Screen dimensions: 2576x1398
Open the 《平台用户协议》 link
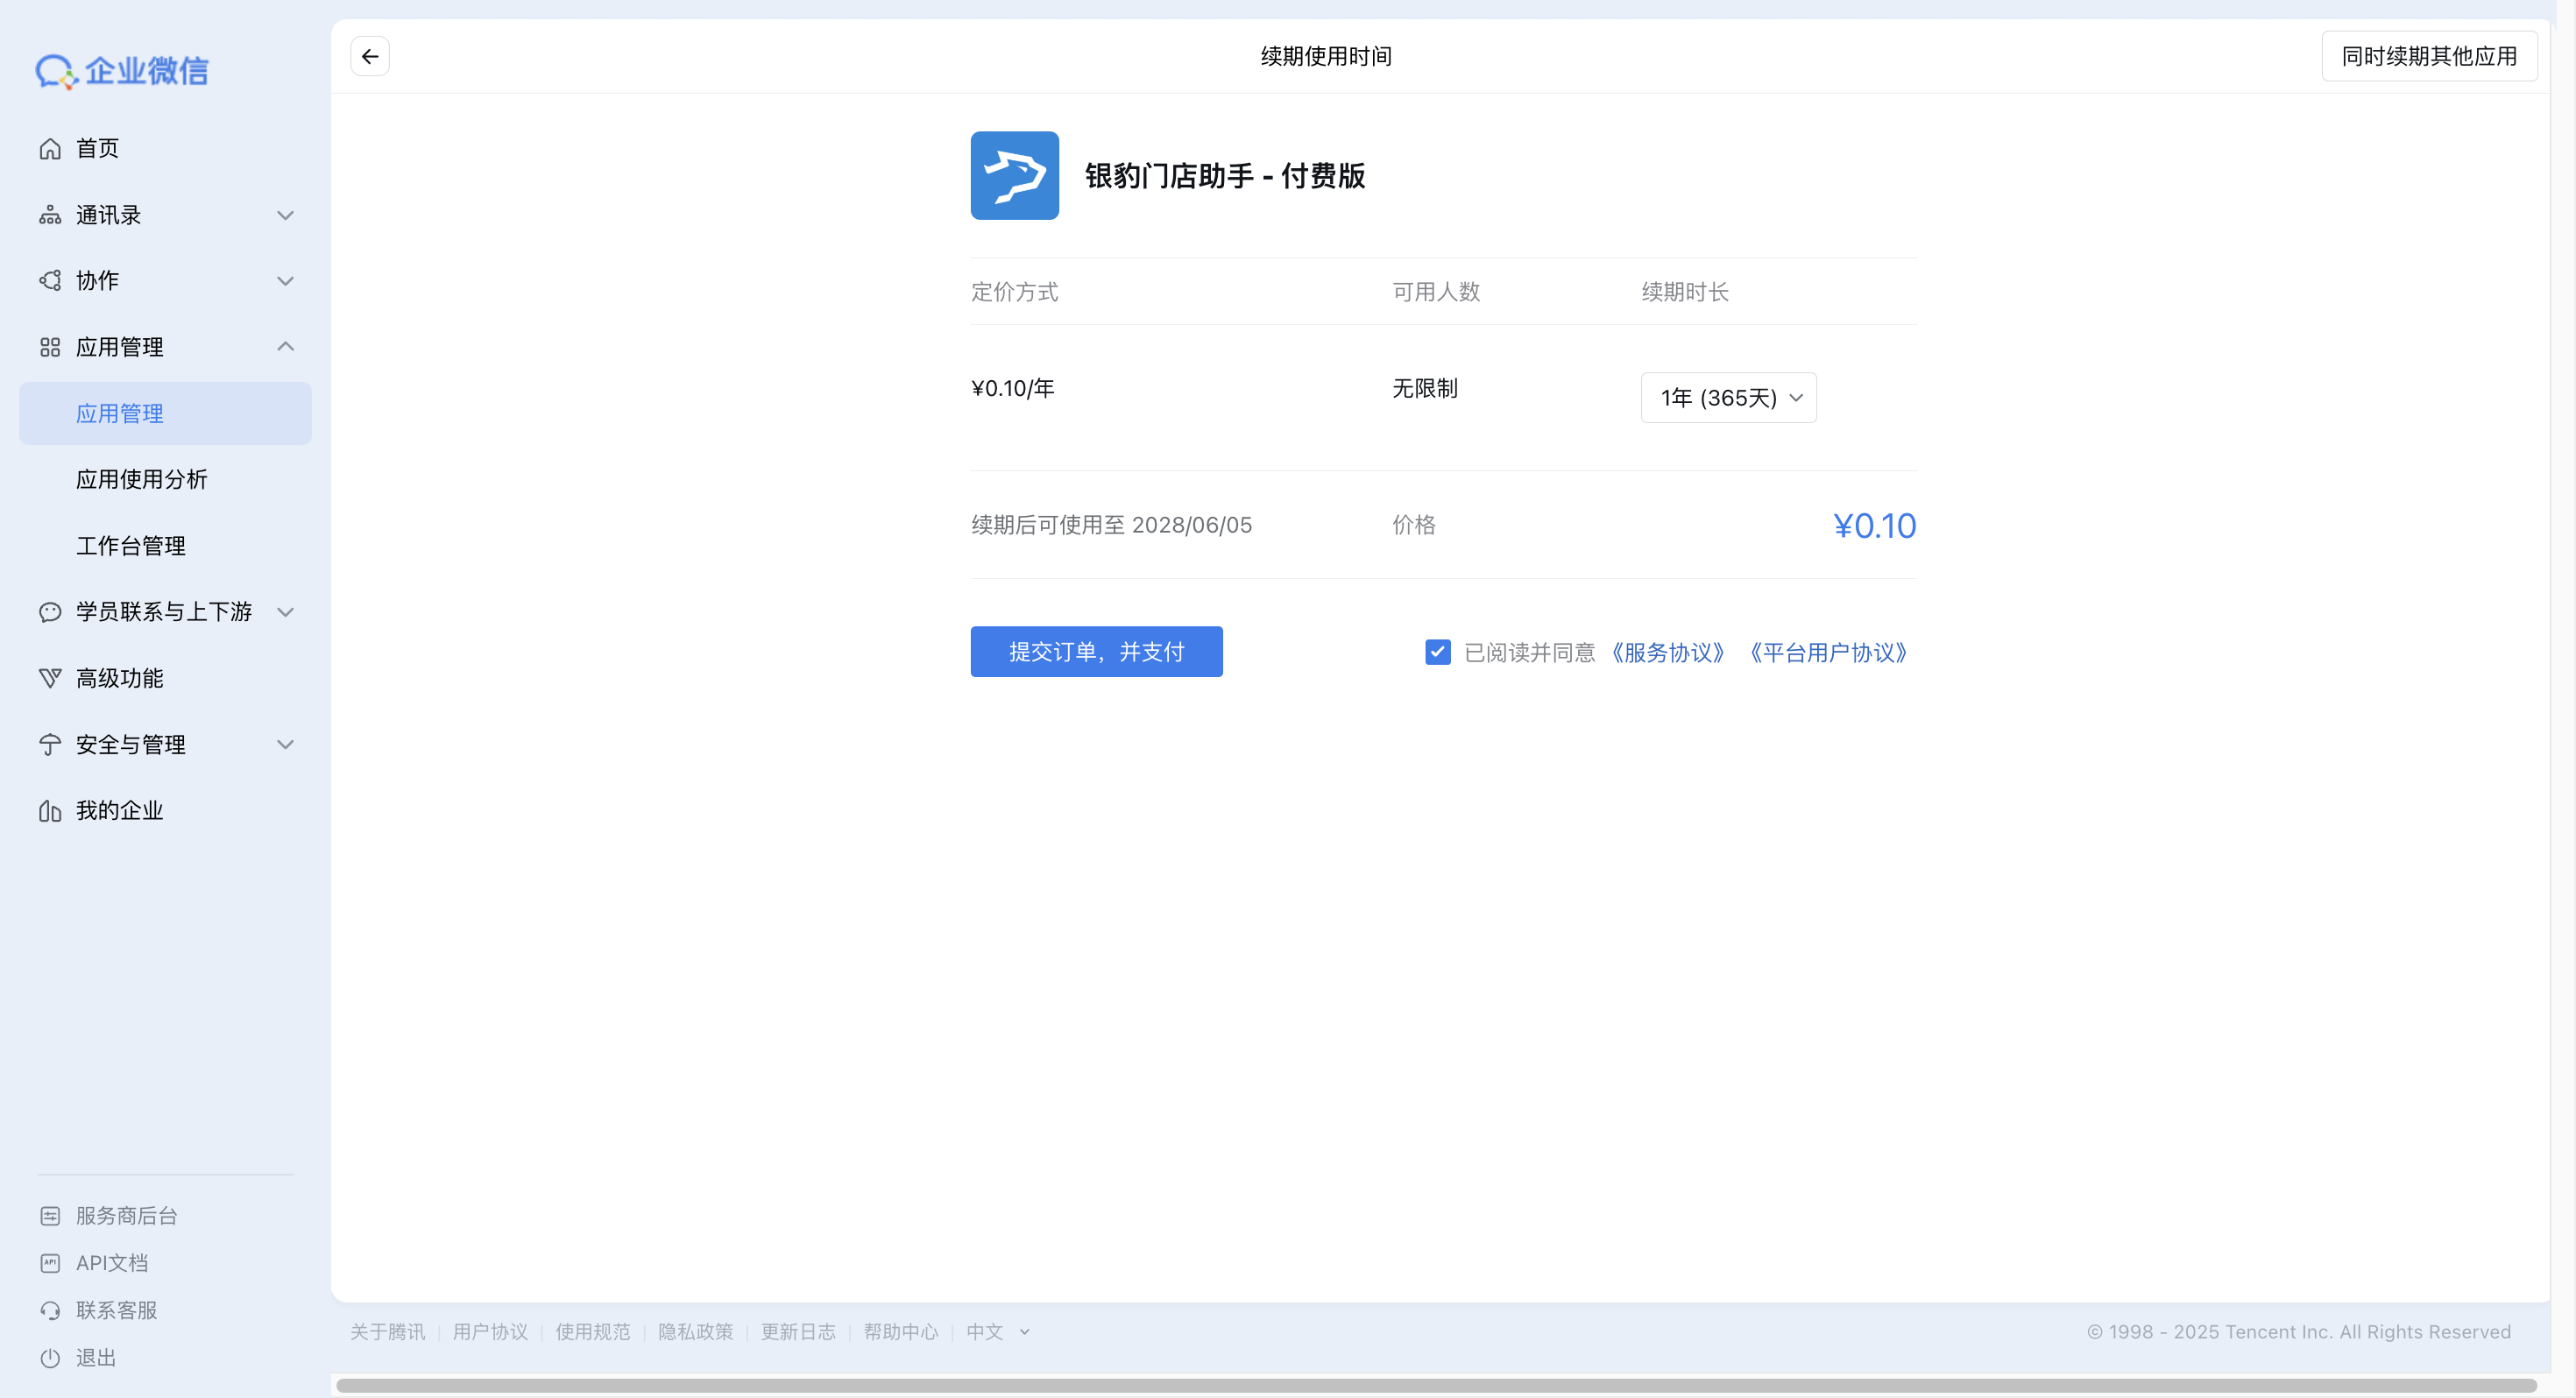pos(1828,653)
